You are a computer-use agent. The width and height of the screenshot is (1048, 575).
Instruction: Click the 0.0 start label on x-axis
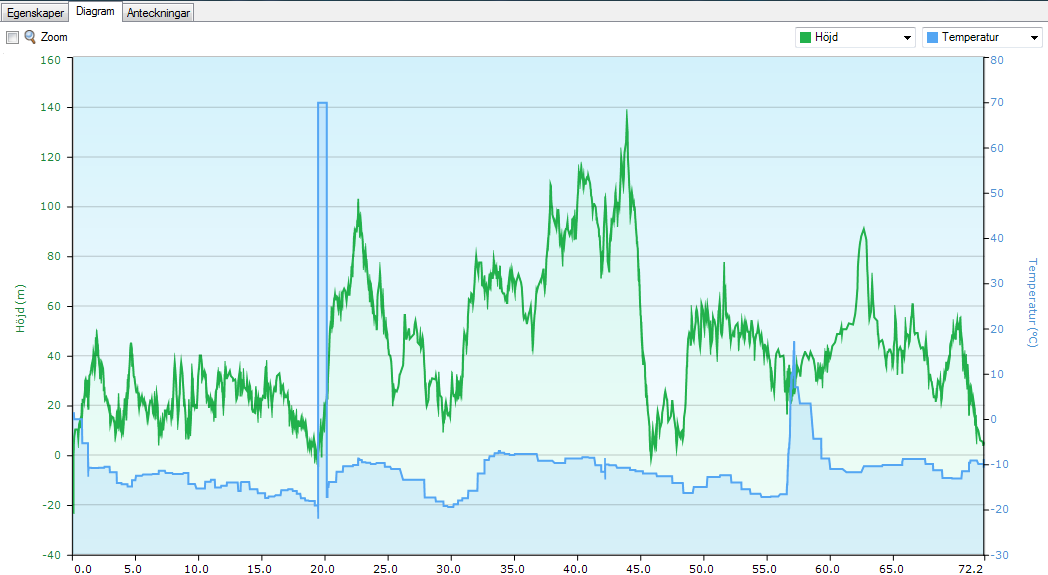tap(82, 568)
